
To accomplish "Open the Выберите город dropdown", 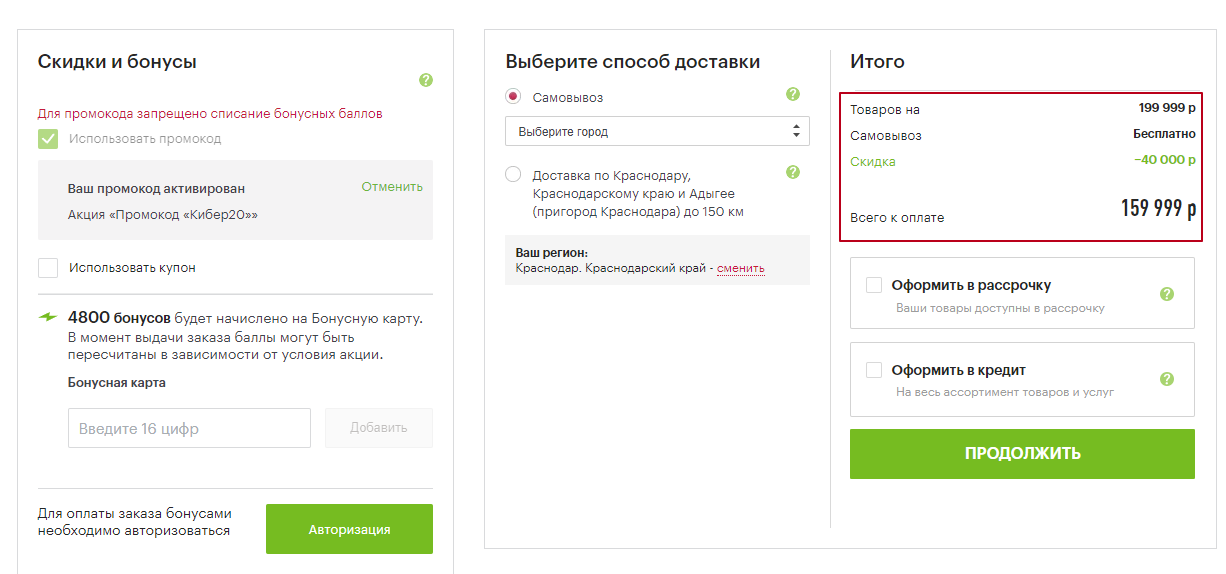I will (x=657, y=131).
